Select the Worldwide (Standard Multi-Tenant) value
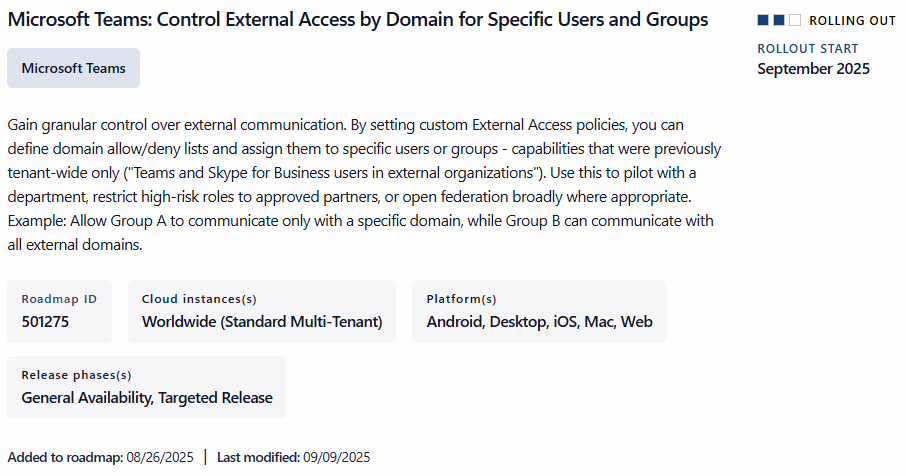This screenshot has width=906, height=476. point(262,322)
